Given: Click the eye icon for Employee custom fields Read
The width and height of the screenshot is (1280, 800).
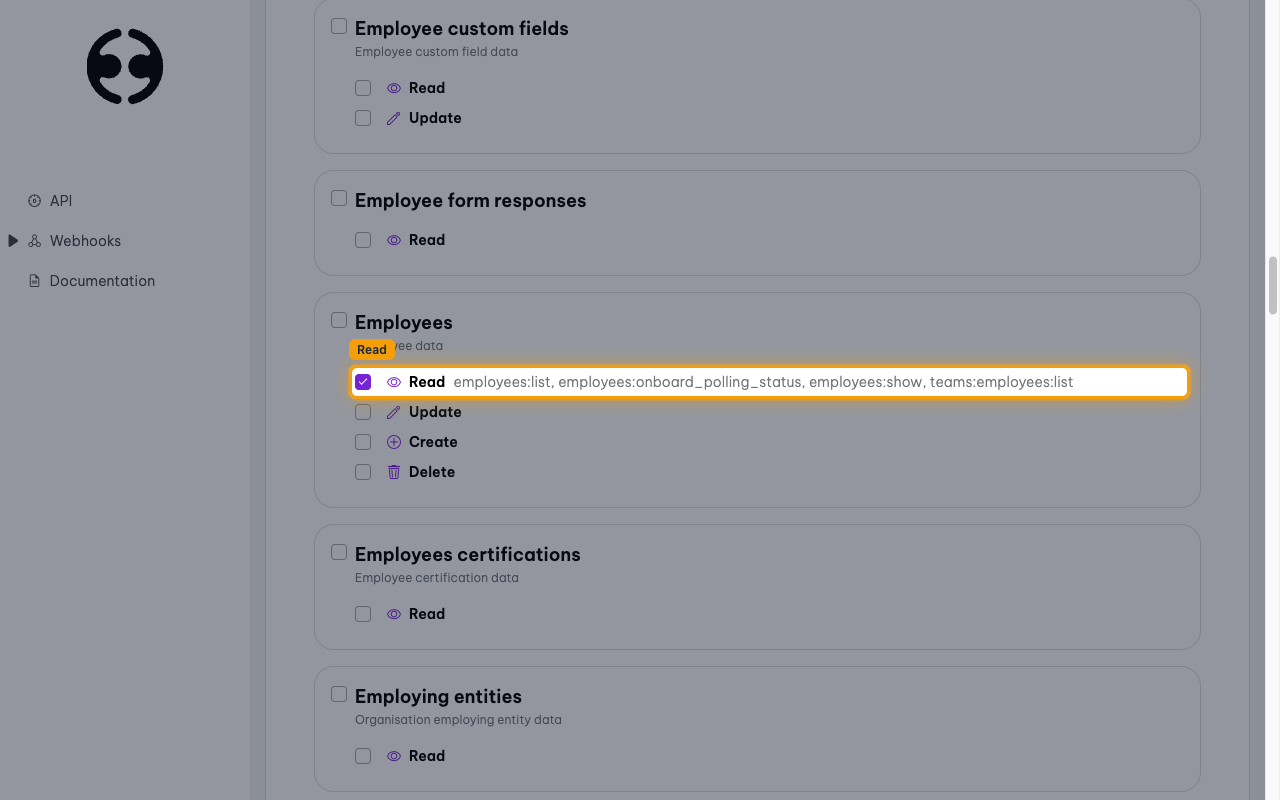Looking at the screenshot, I should pyautogui.click(x=394, y=88).
